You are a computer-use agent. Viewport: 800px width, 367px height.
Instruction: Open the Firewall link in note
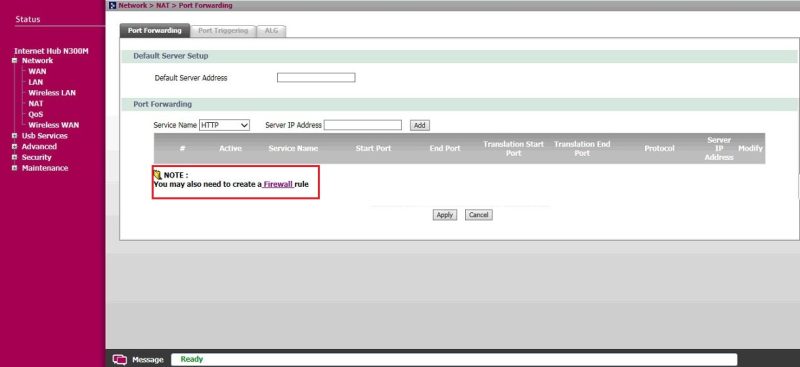[x=278, y=184]
